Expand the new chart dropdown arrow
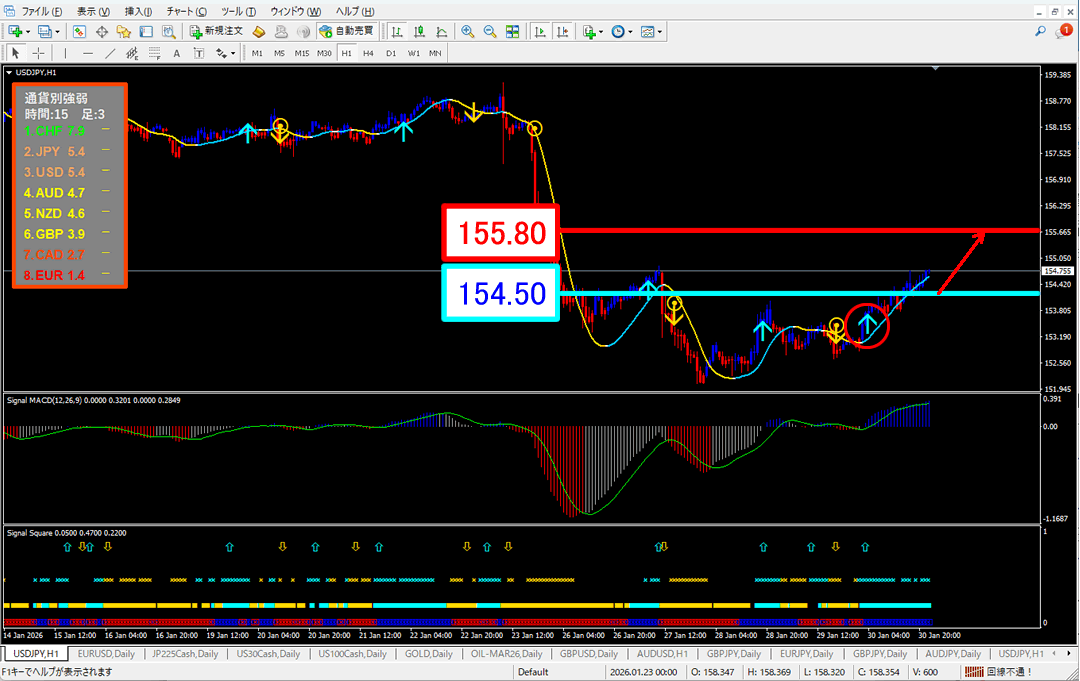This screenshot has height=681, width=1080. click(x=27, y=32)
